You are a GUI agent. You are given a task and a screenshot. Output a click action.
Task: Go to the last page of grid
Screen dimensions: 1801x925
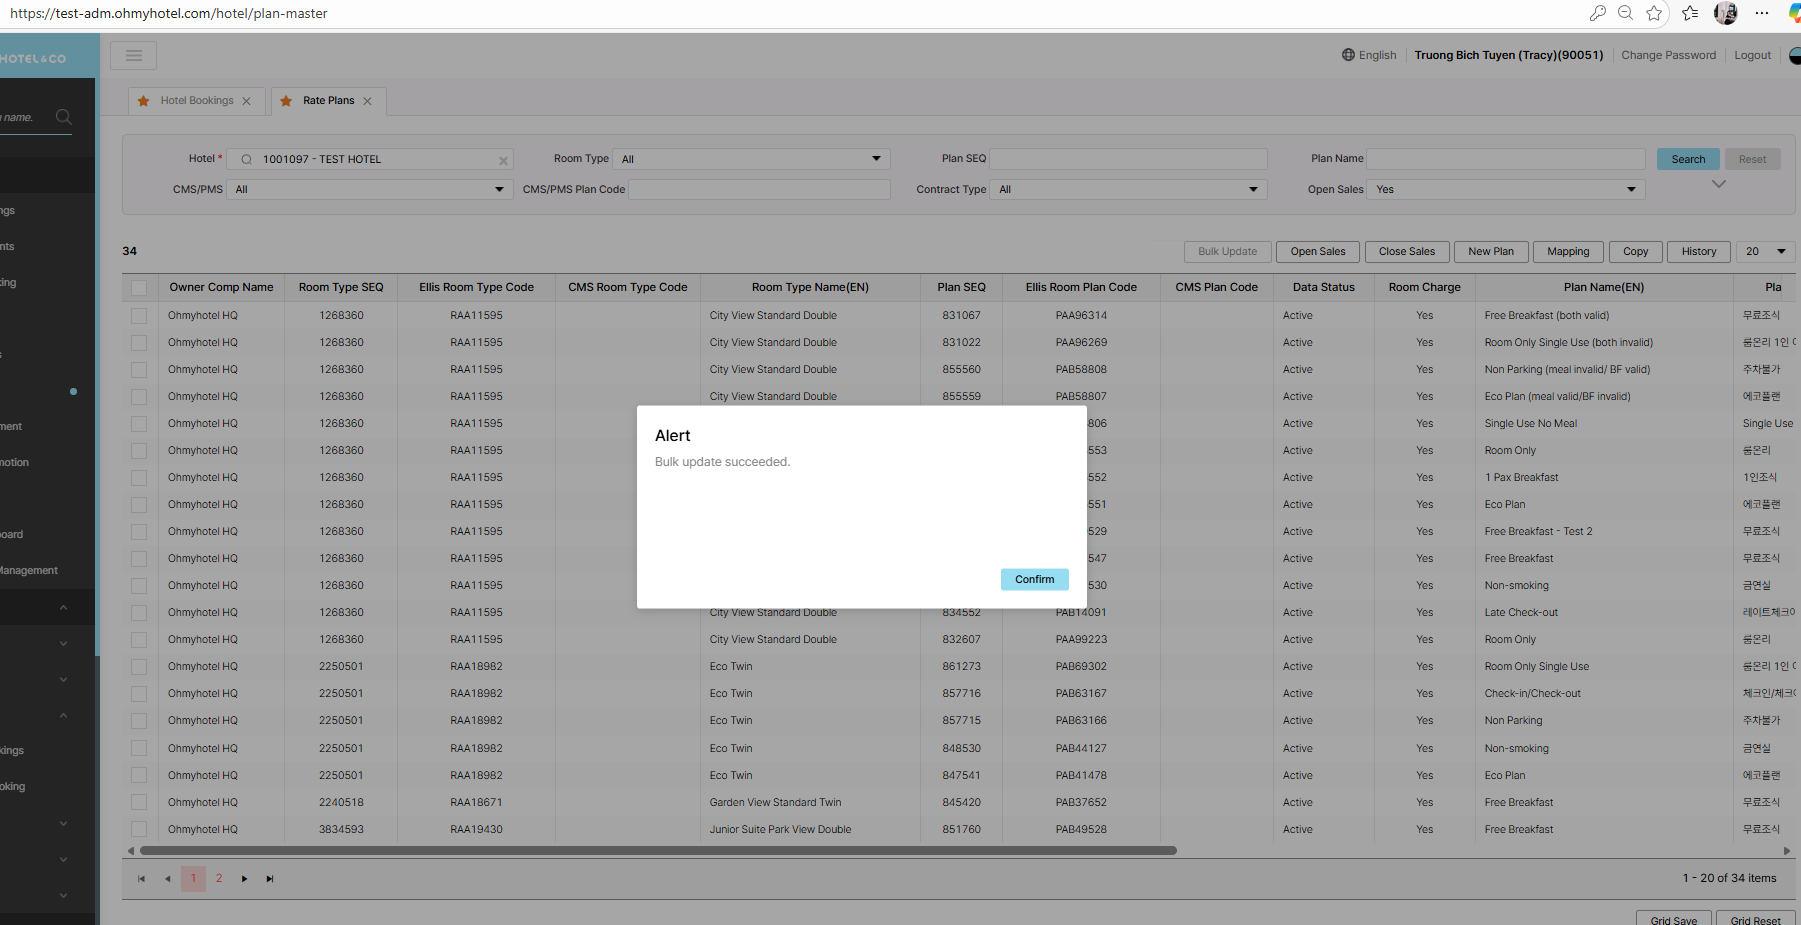[x=270, y=879]
